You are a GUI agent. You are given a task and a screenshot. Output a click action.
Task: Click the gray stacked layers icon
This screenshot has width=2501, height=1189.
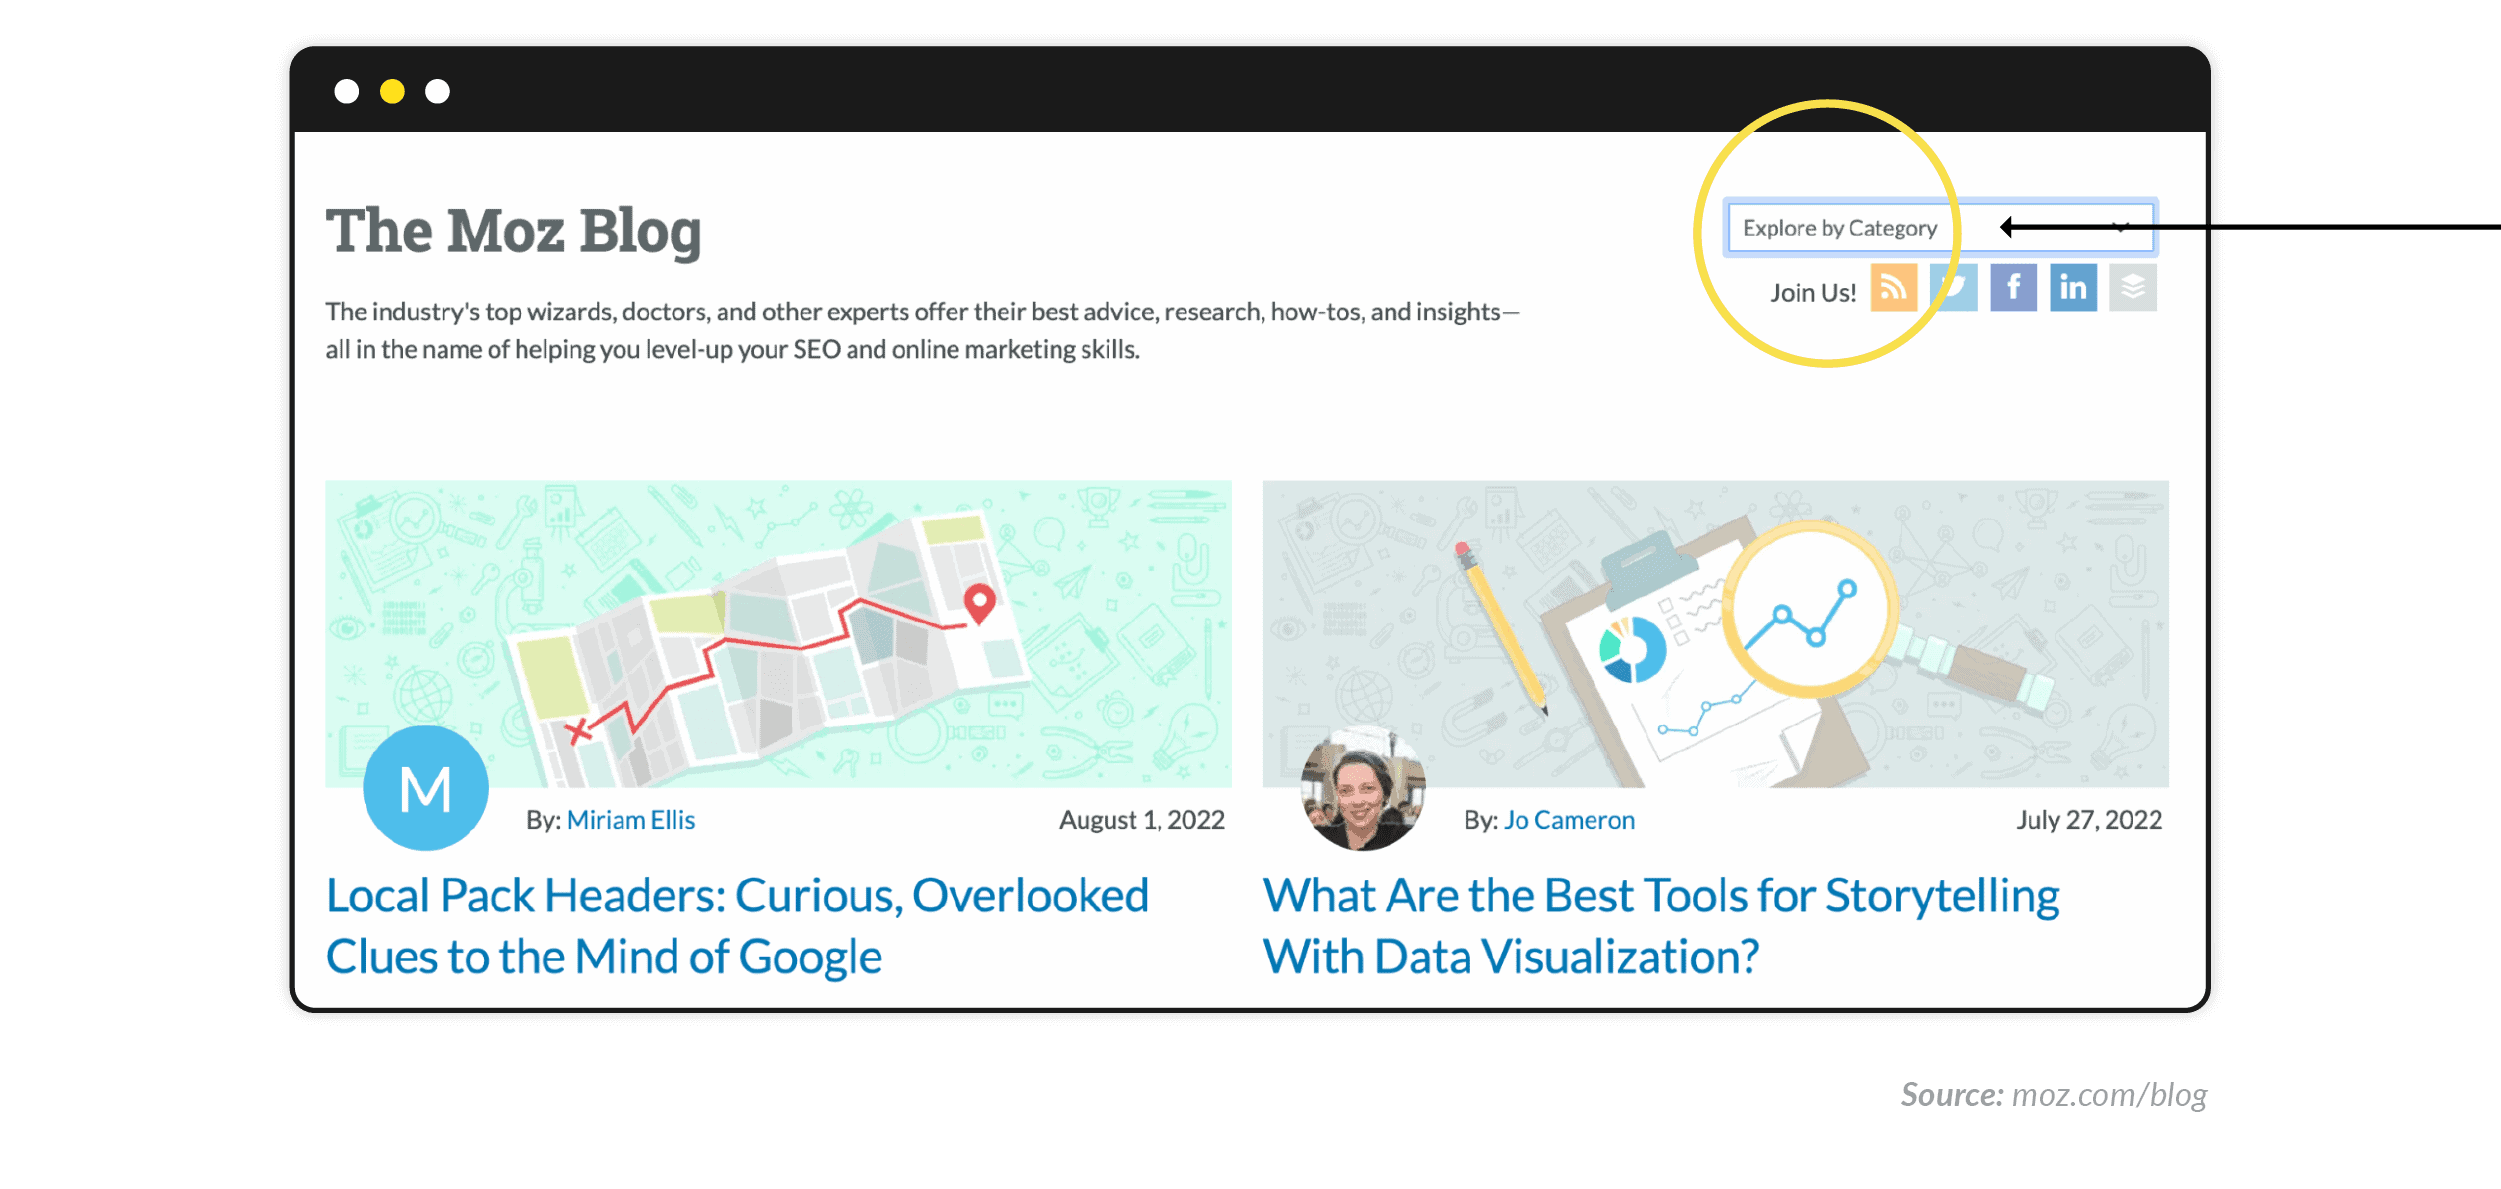[x=2133, y=288]
